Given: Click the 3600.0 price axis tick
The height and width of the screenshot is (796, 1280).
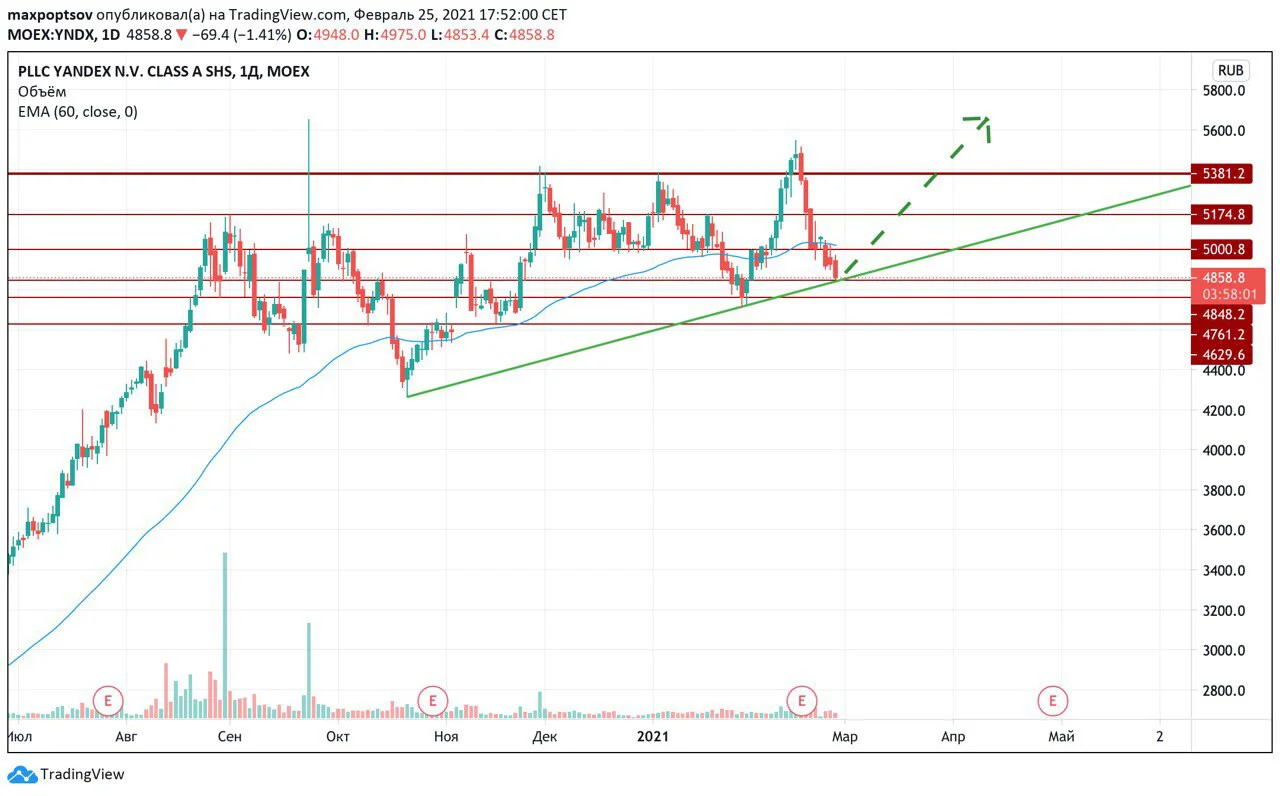Looking at the screenshot, I should point(1223,531).
